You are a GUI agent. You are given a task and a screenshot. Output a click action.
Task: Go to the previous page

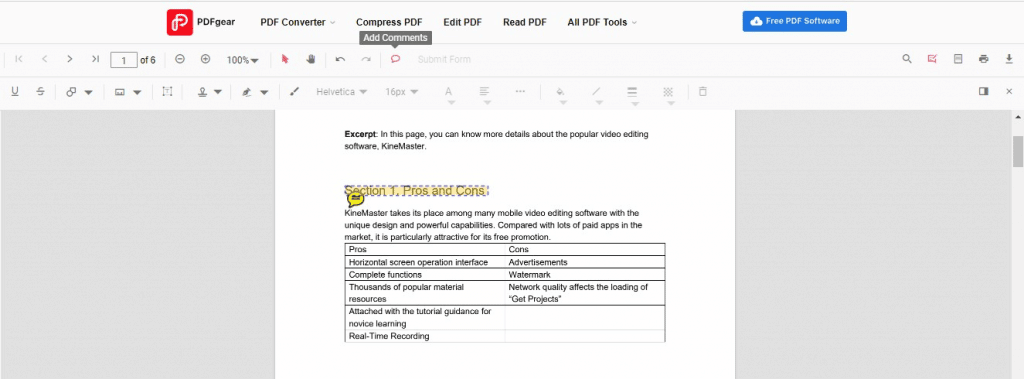(44, 59)
